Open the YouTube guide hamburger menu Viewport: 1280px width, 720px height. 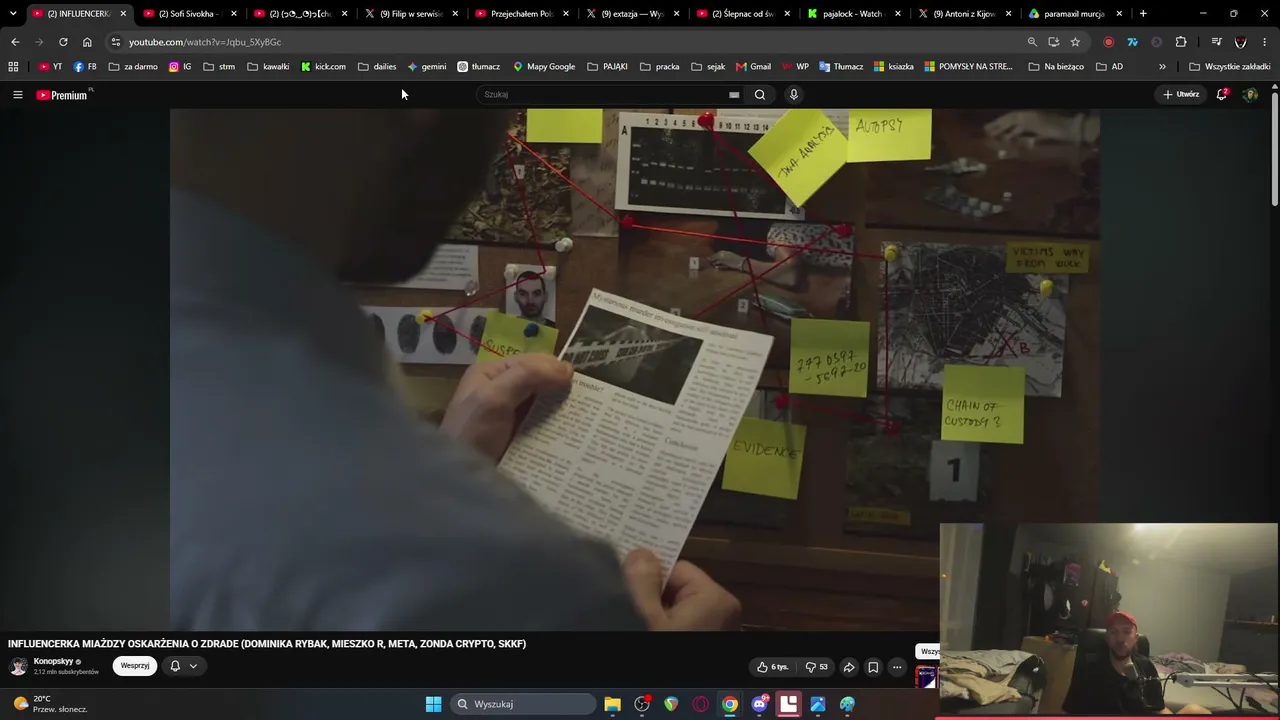[17, 95]
